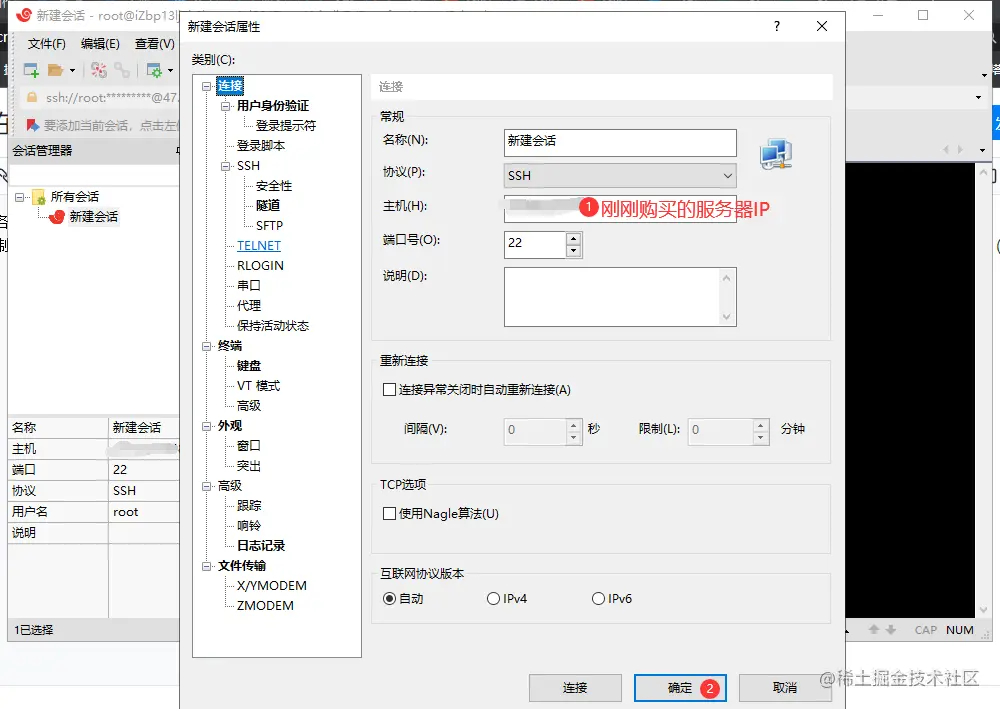Image resolution: width=1000 pixels, height=709 pixels.
Task: Click the session properties gear toolbar icon
Action: 154,70
